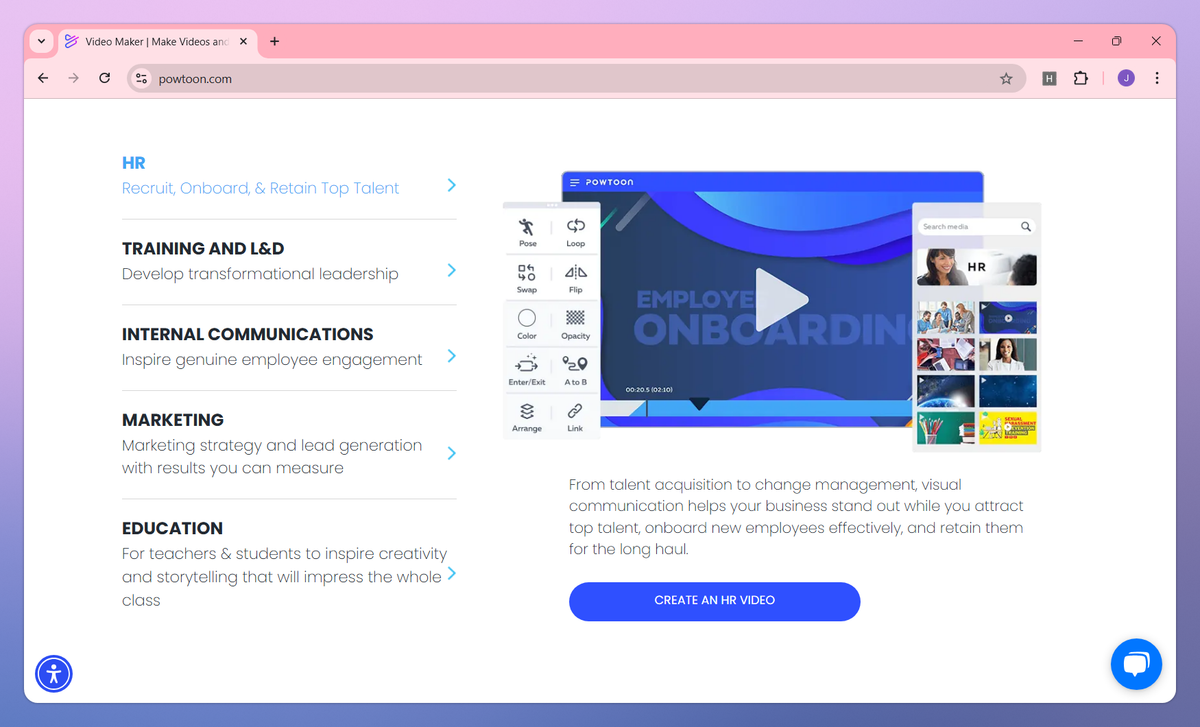
Task: Reload the Powtoon page
Action: (x=104, y=78)
